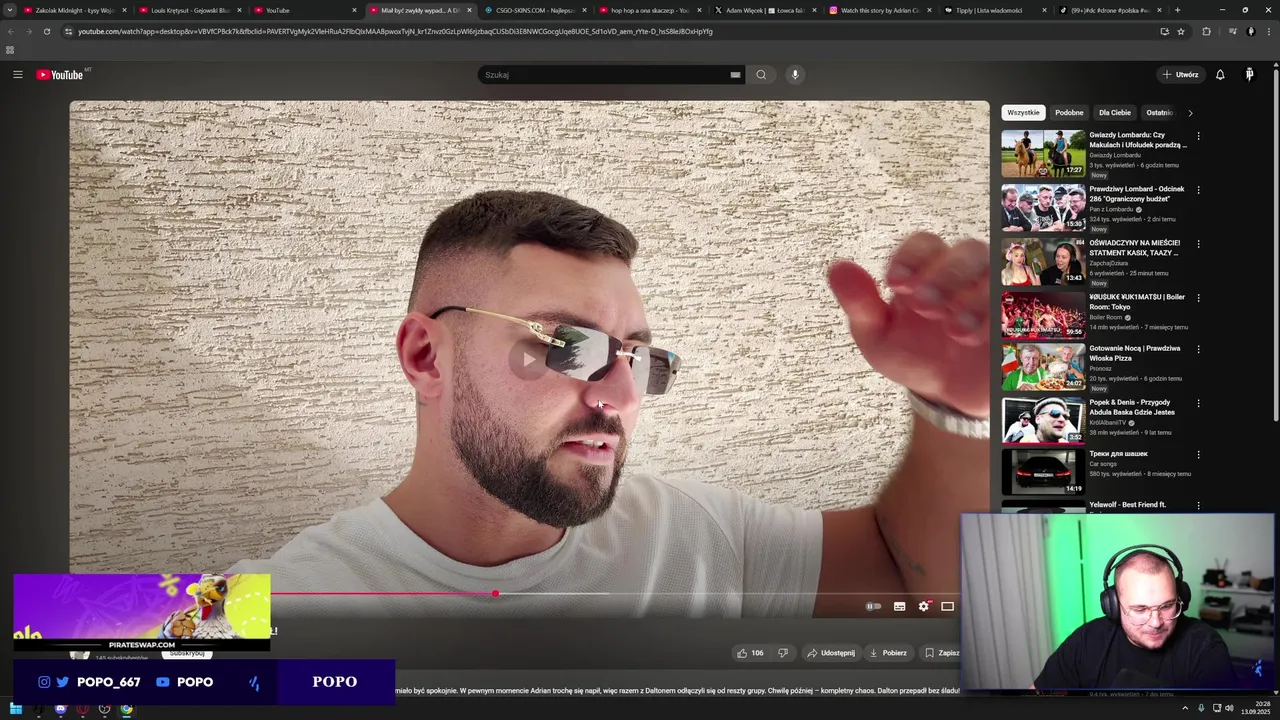Select the Podobne filter chip

coord(1069,113)
